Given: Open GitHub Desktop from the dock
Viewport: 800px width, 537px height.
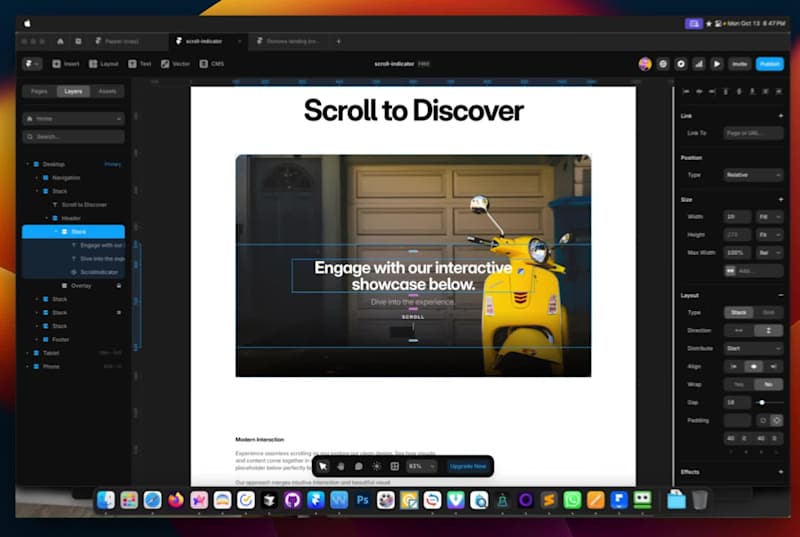Looking at the screenshot, I should 292,500.
